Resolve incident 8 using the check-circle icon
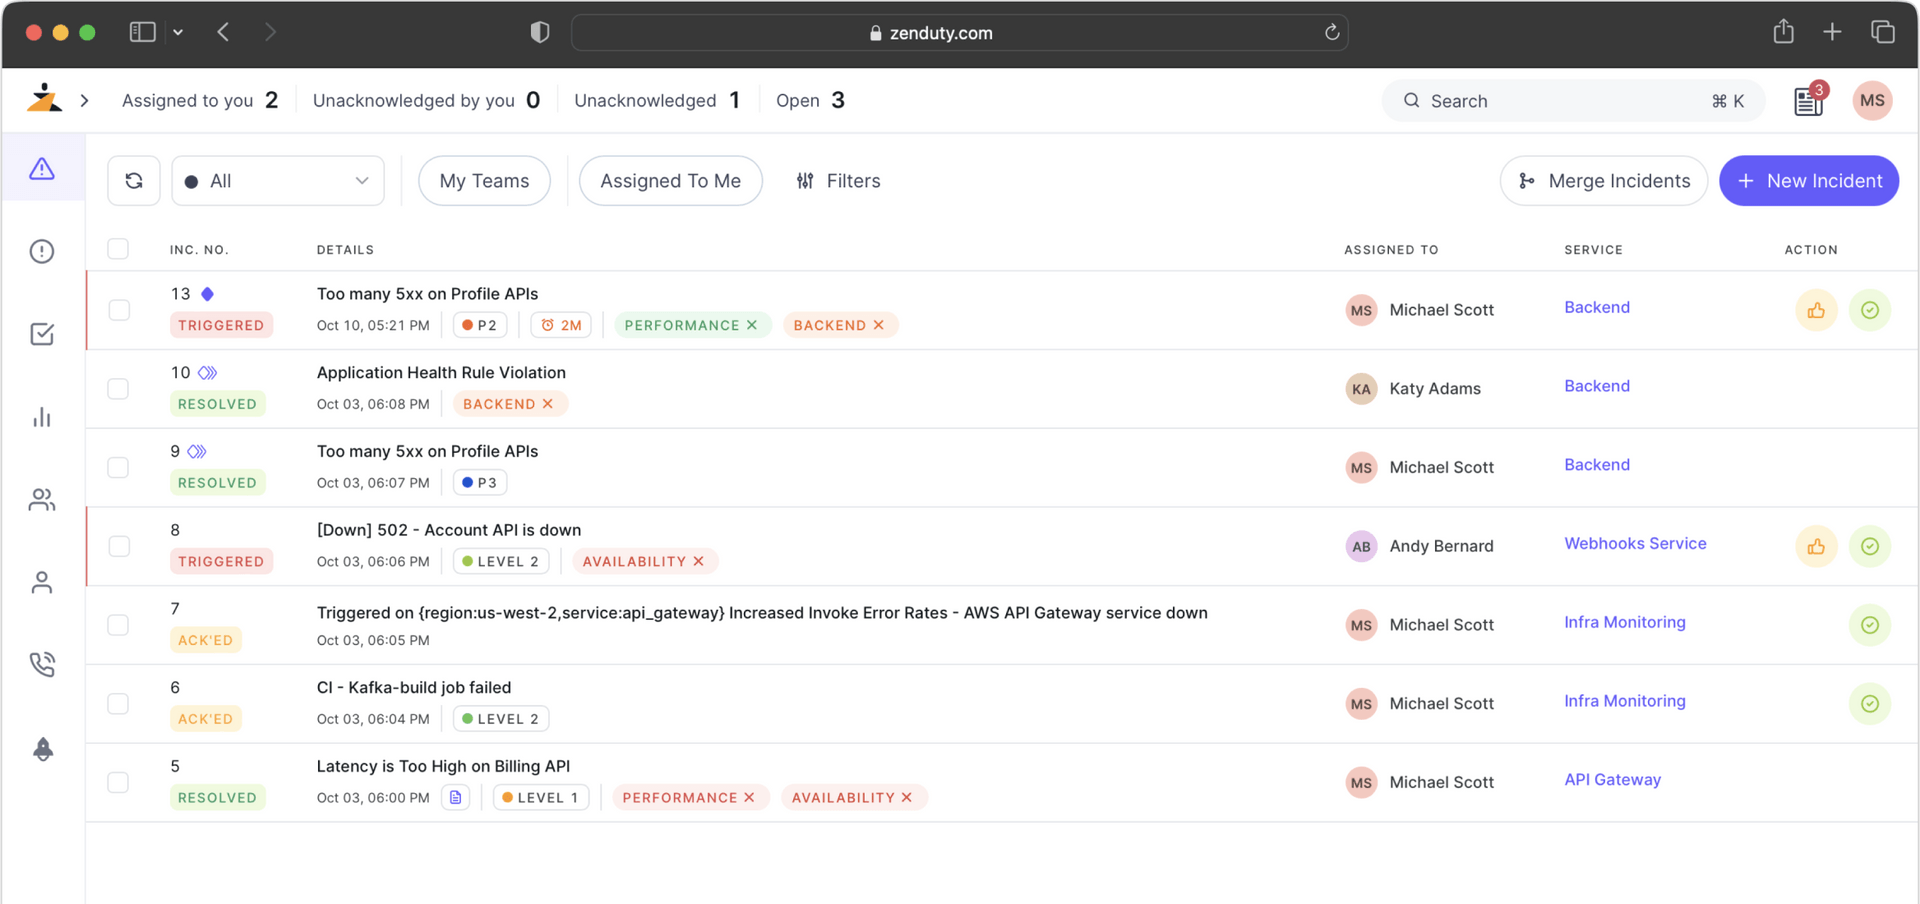1920x904 pixels. pos(1870,546)
